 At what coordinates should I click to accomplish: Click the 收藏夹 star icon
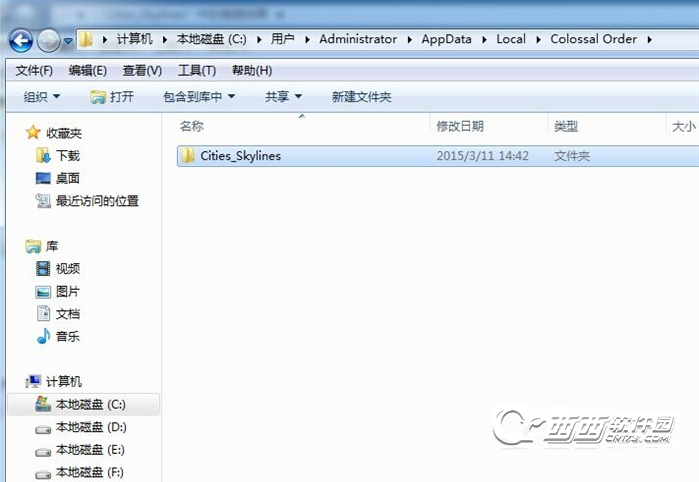pyautogui.click(x=33, y=132)
